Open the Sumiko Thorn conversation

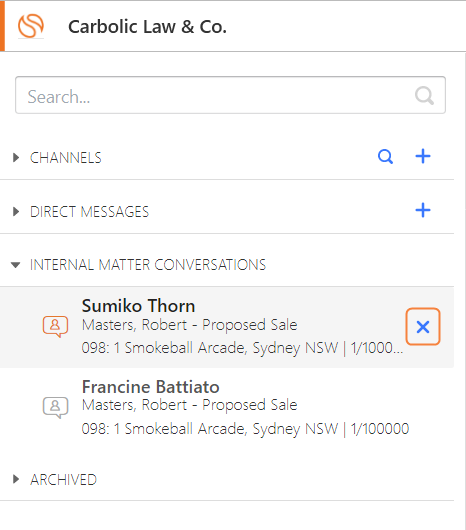coord(227,327)
